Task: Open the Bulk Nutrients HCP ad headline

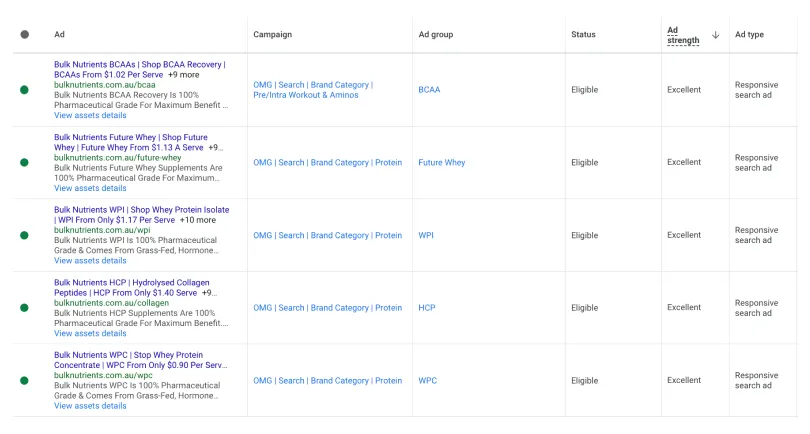Action: pyautogui.click(x=132, y=288)
